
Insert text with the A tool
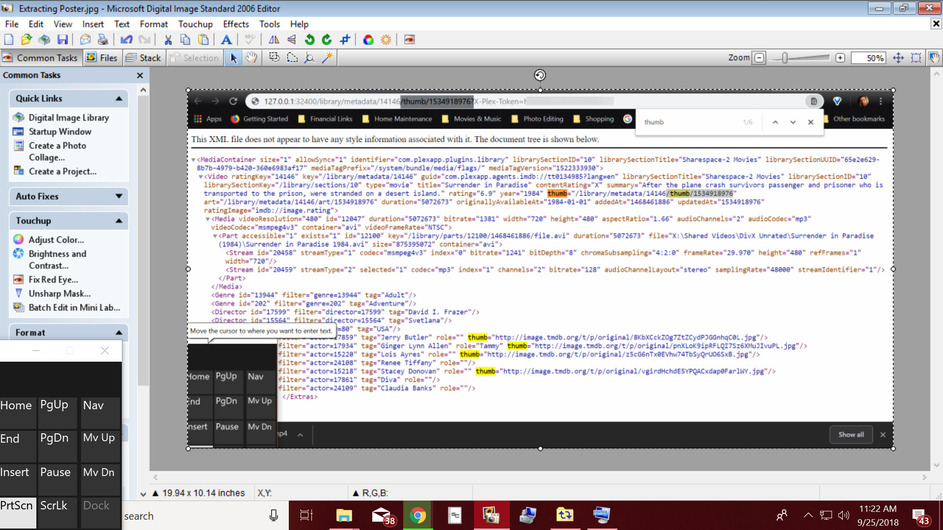pos(226,40)
